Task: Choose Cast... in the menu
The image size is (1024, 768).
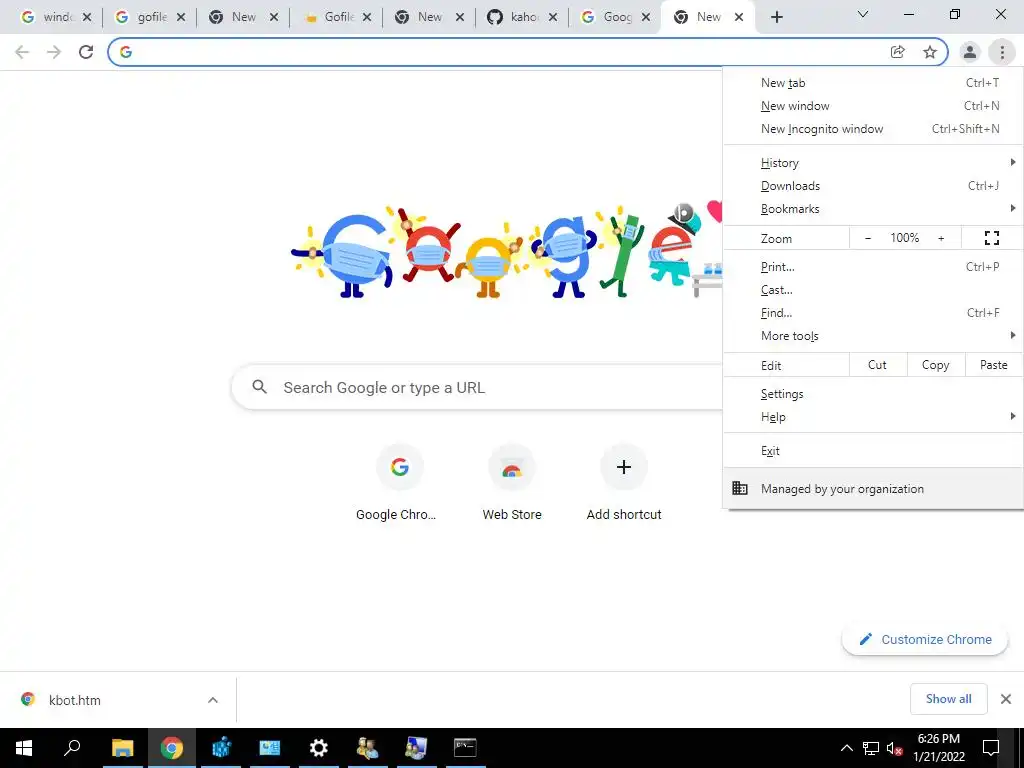Action: [873, 290]
